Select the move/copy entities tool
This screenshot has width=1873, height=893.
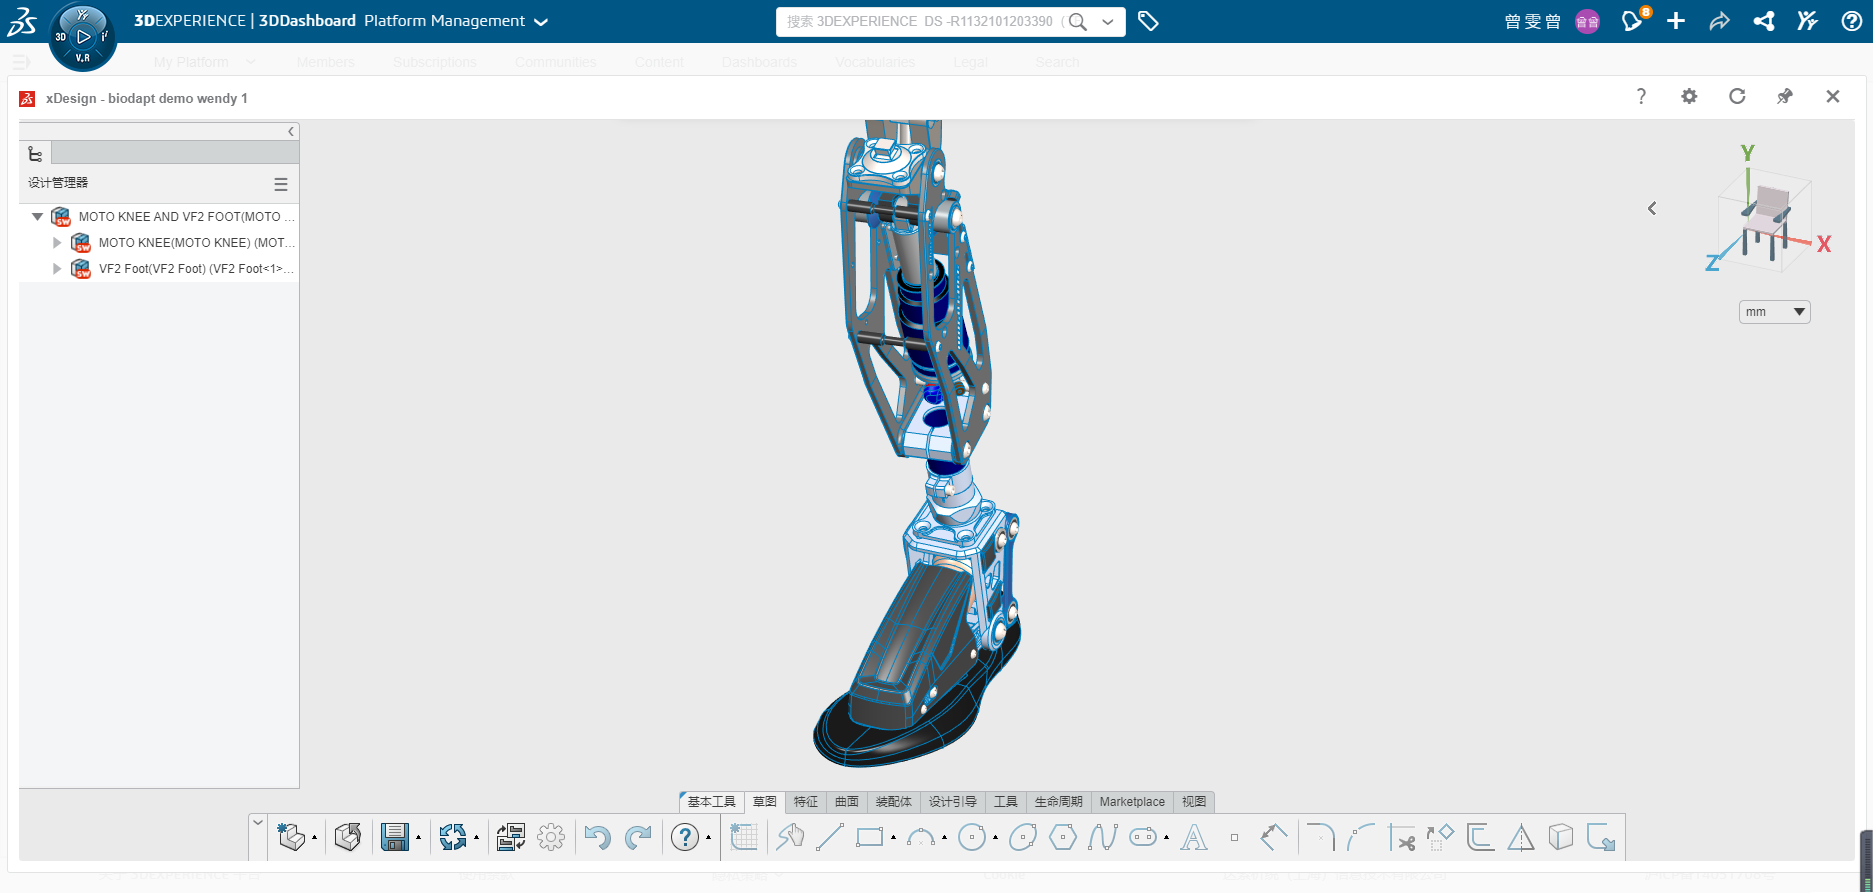(1440, 837)
